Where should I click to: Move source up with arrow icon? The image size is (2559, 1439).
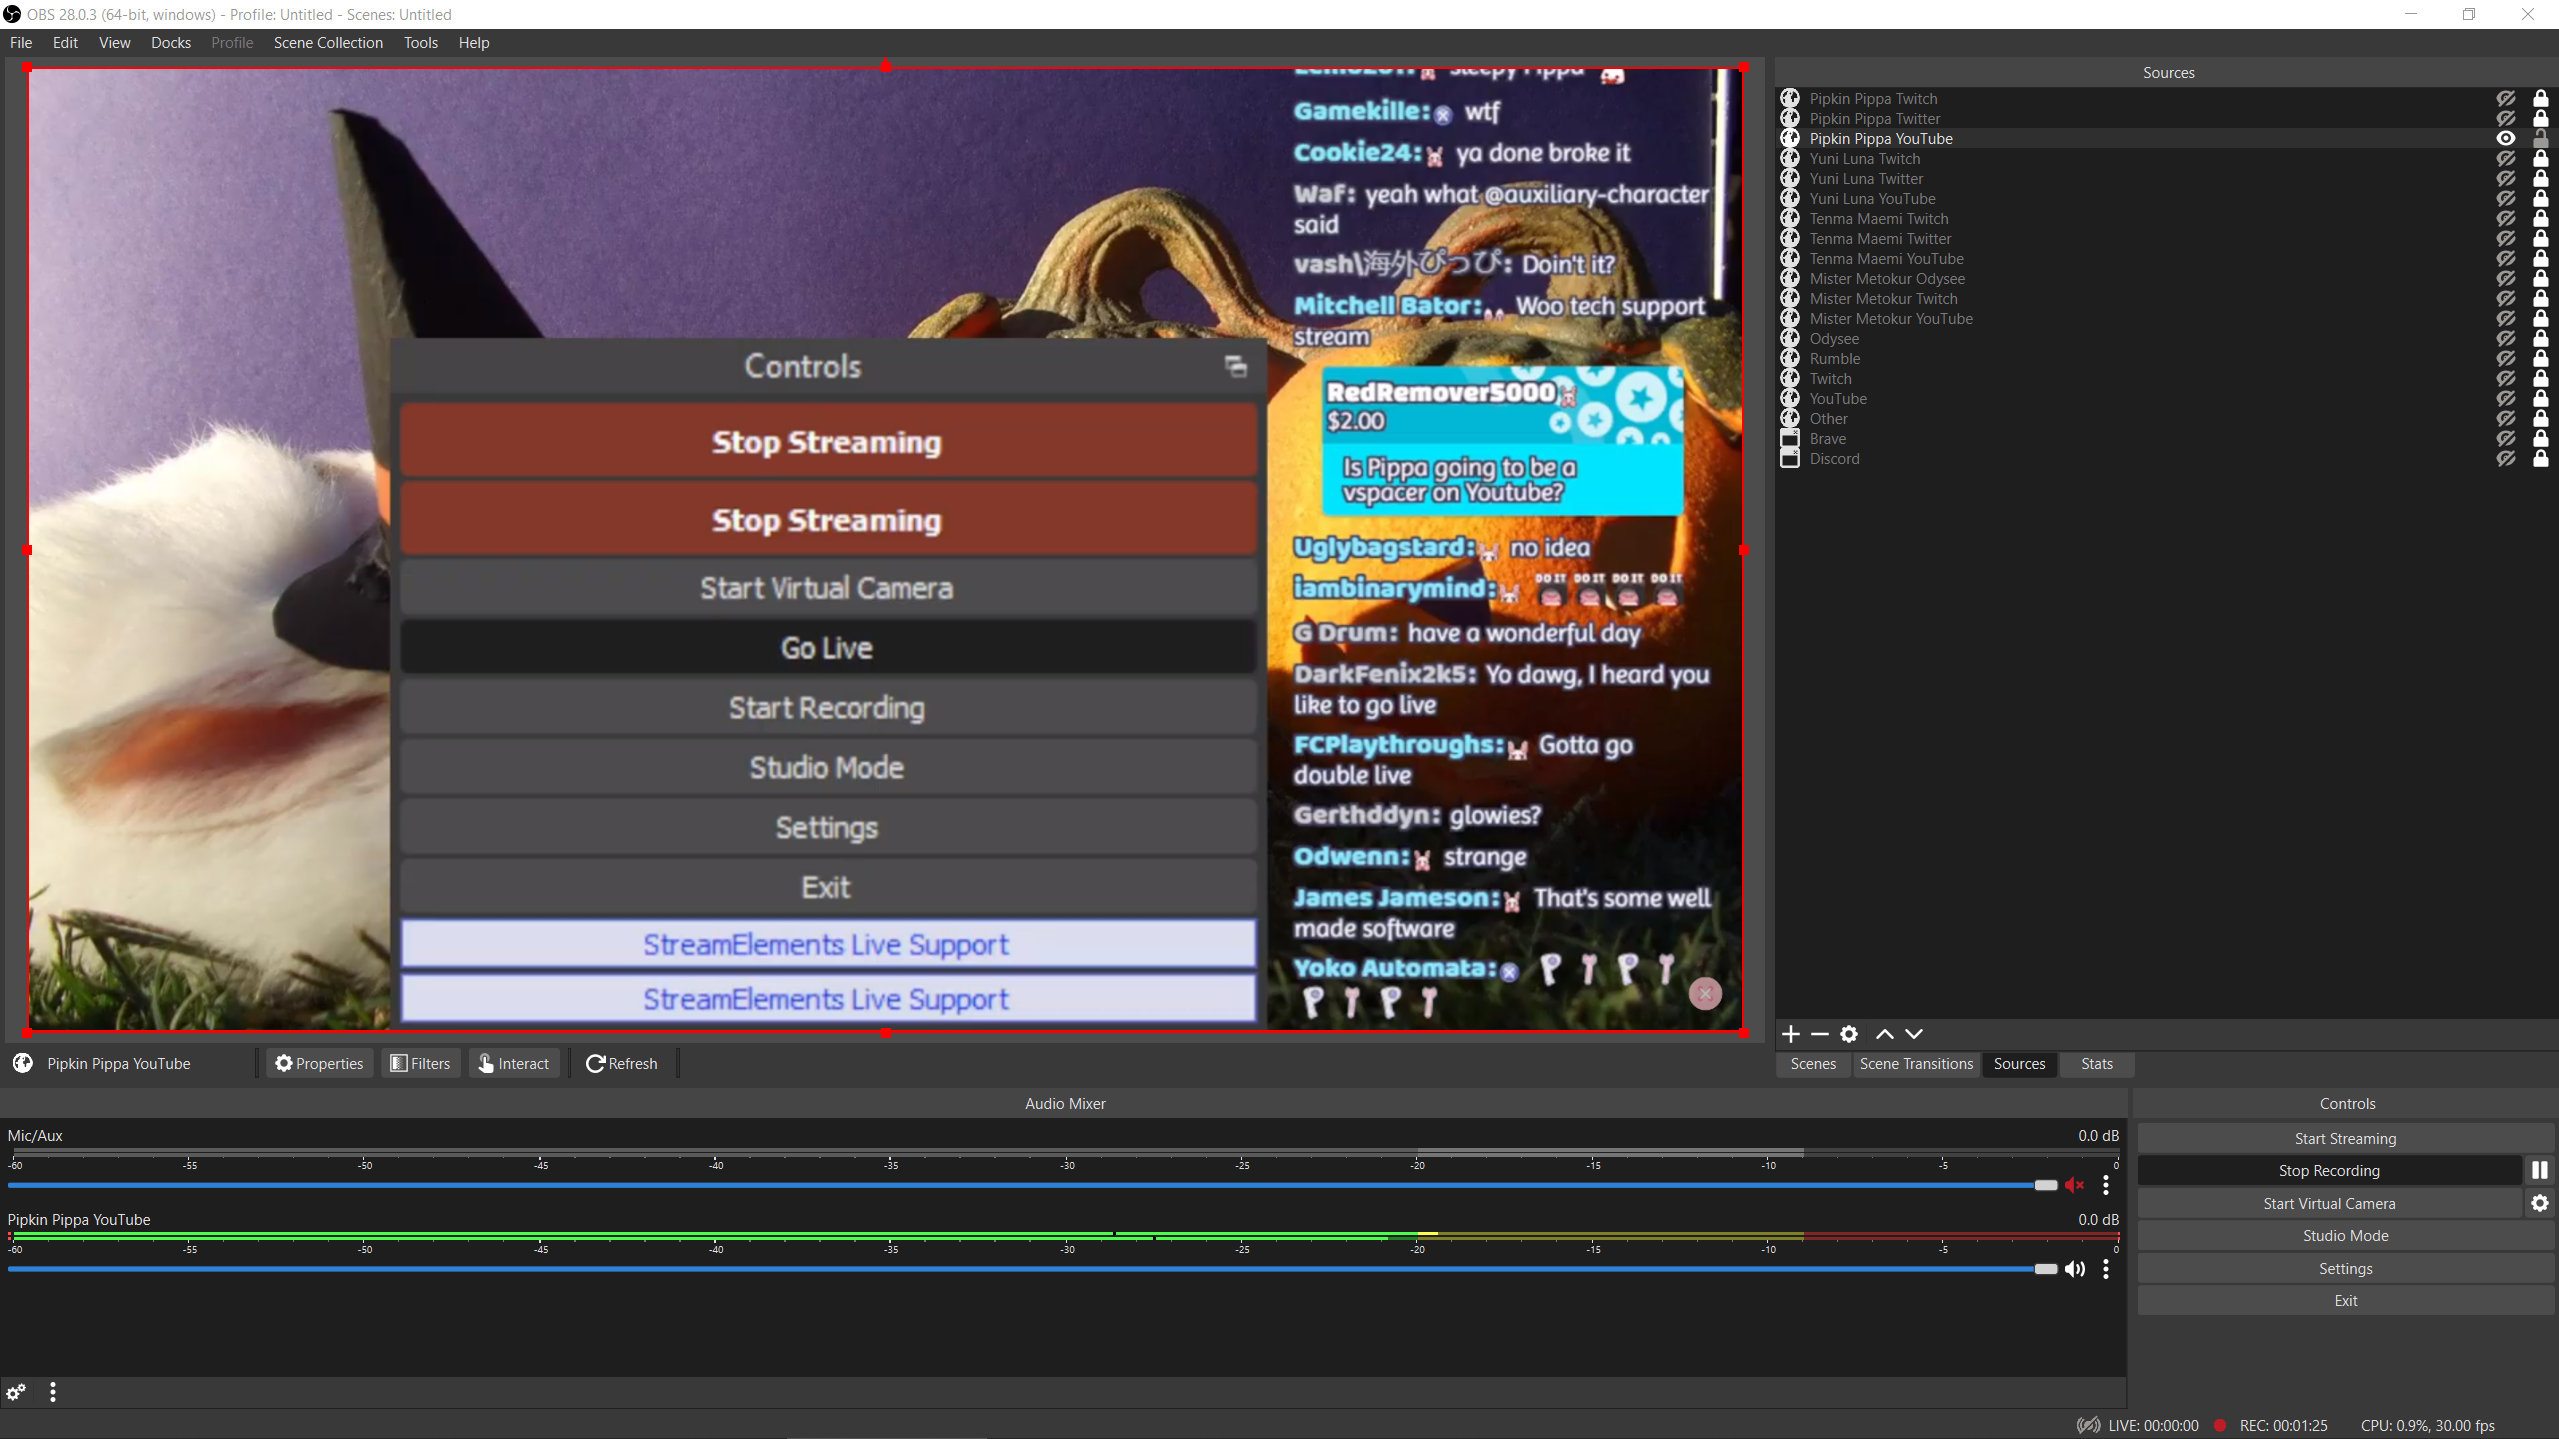[x=1885, y=1034]
